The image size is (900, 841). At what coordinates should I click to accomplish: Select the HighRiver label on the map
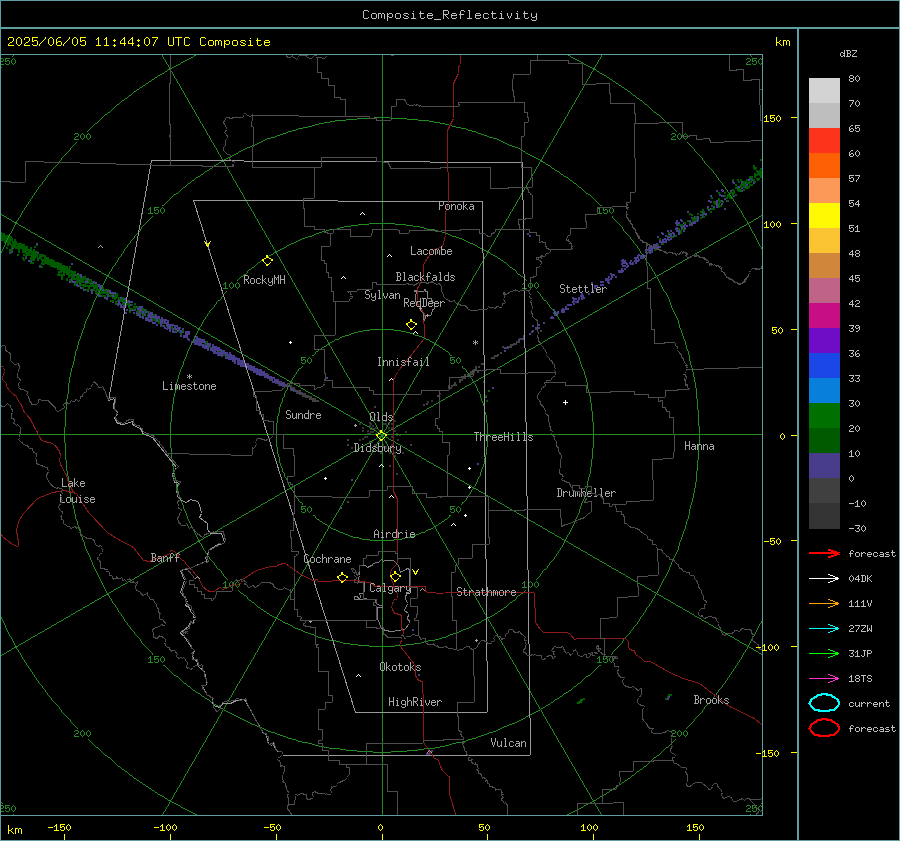pyautogui.click(x=415, y=702)
